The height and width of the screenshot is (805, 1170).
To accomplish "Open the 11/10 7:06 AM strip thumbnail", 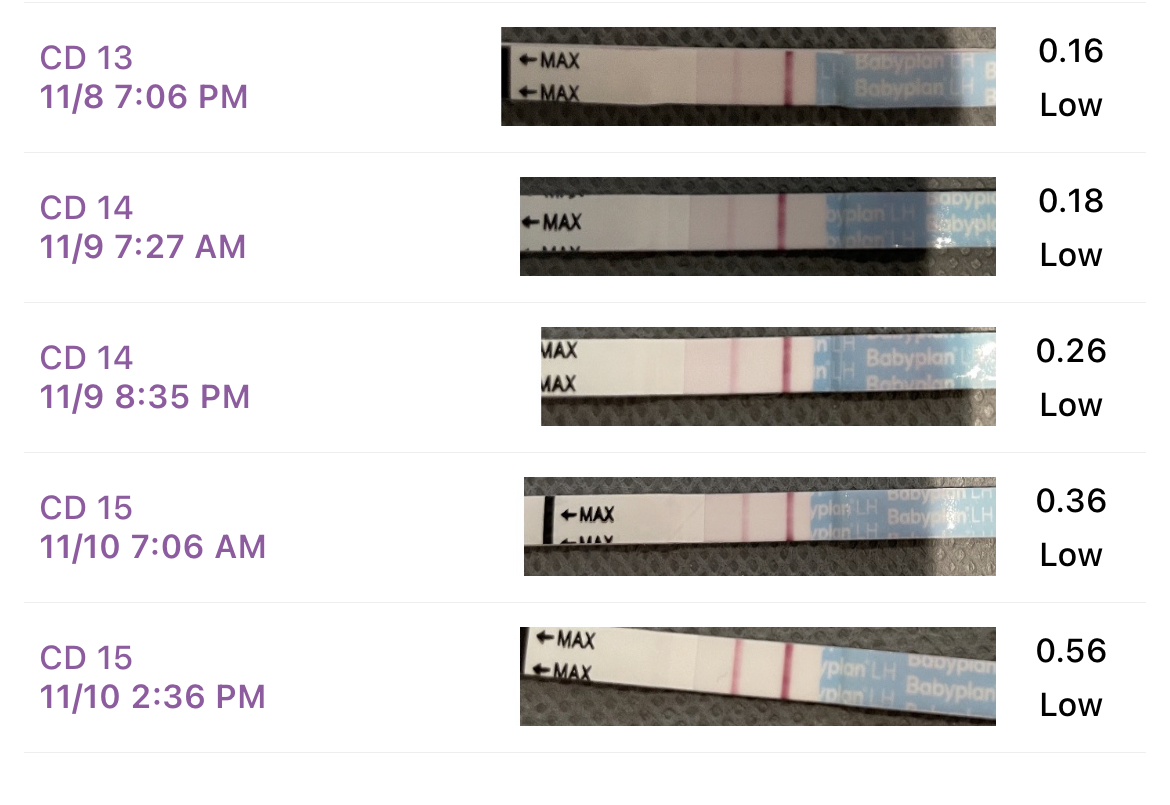I will pos(759,526).
